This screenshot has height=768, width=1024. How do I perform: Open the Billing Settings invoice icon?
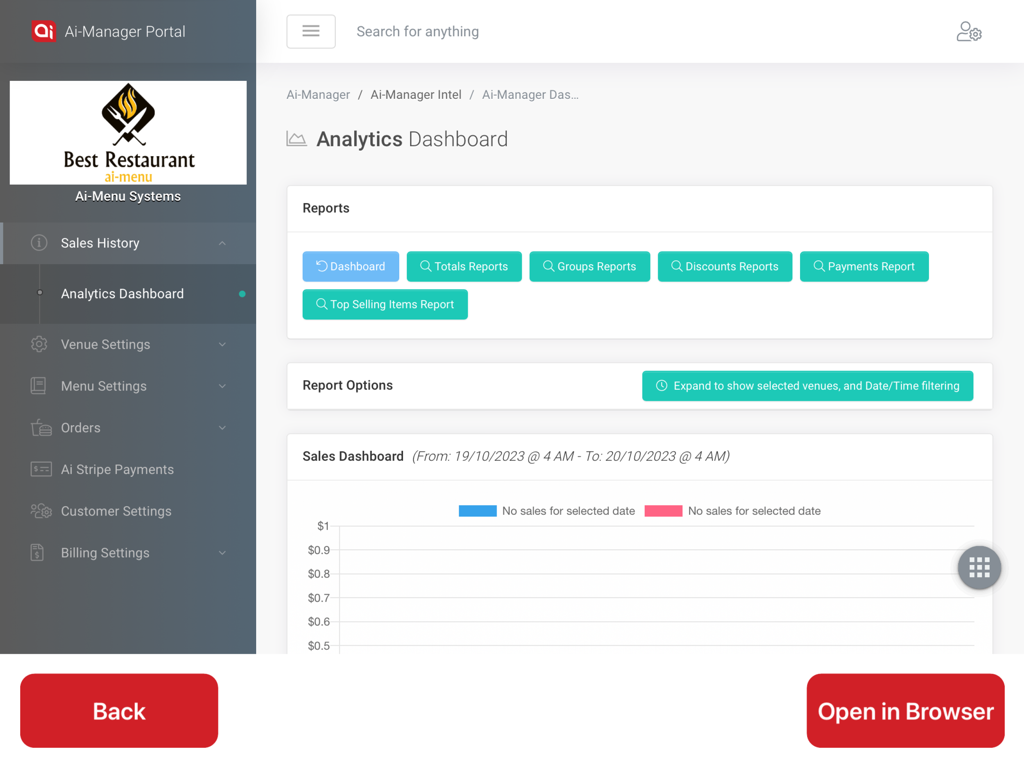click(x=39, y=552)
